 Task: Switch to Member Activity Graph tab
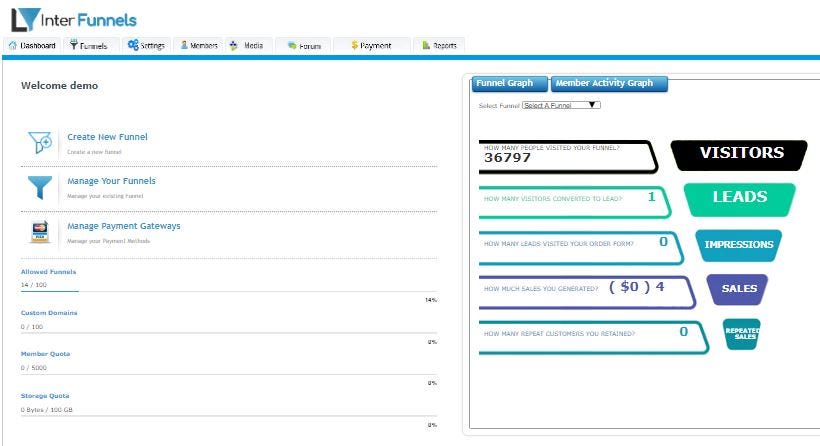click(x=609, y=84)
